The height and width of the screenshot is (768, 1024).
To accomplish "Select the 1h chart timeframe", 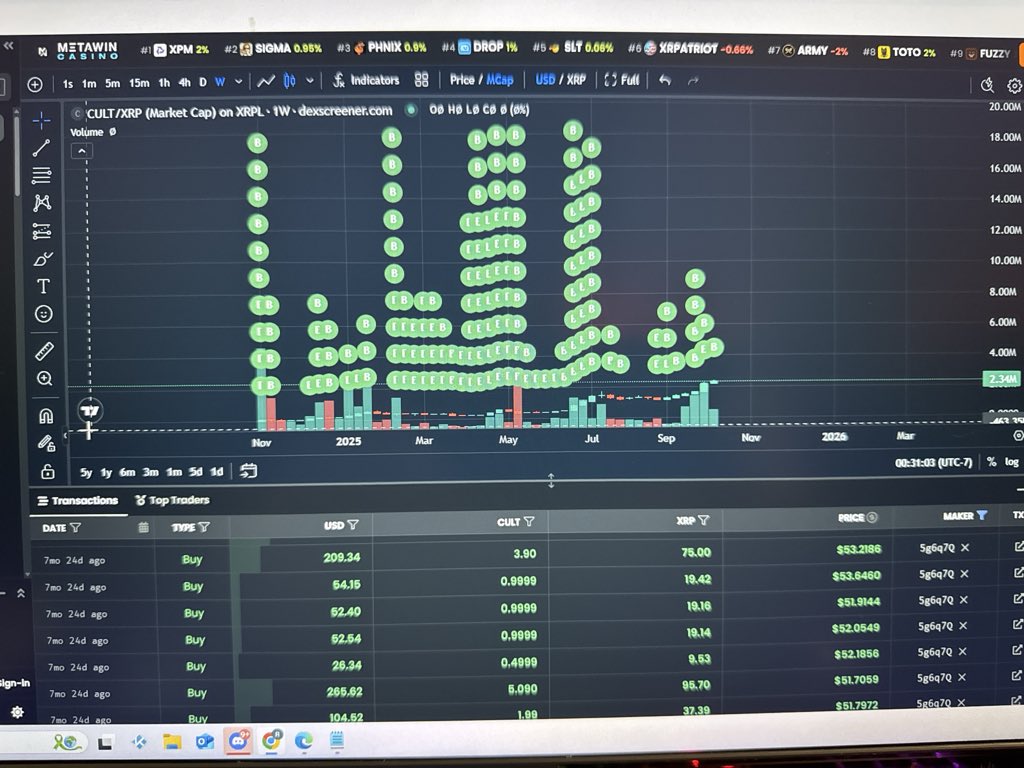I will point(163,81).
